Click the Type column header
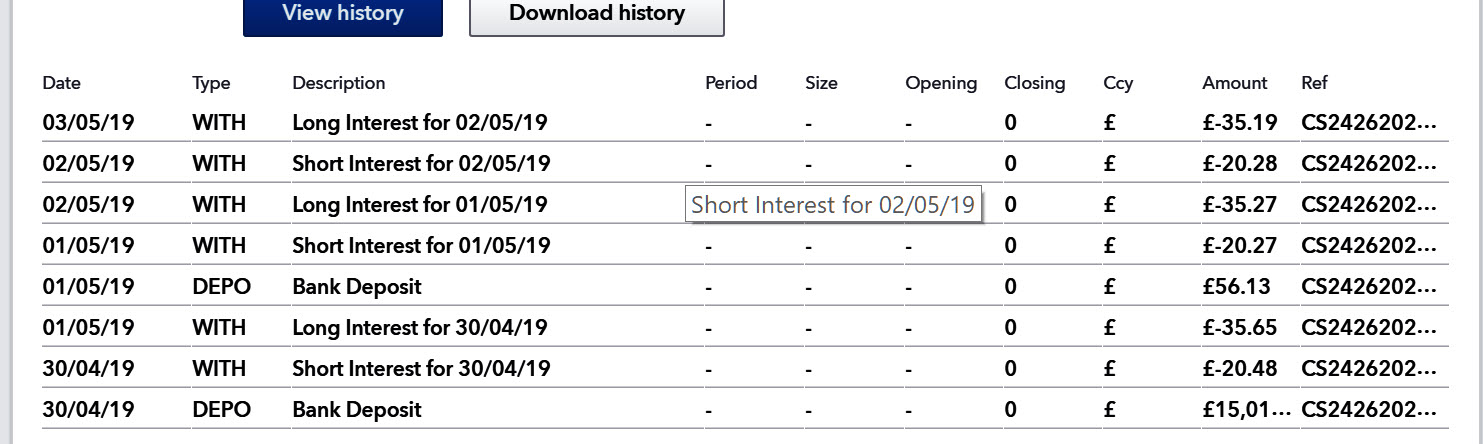 point(211,83)
